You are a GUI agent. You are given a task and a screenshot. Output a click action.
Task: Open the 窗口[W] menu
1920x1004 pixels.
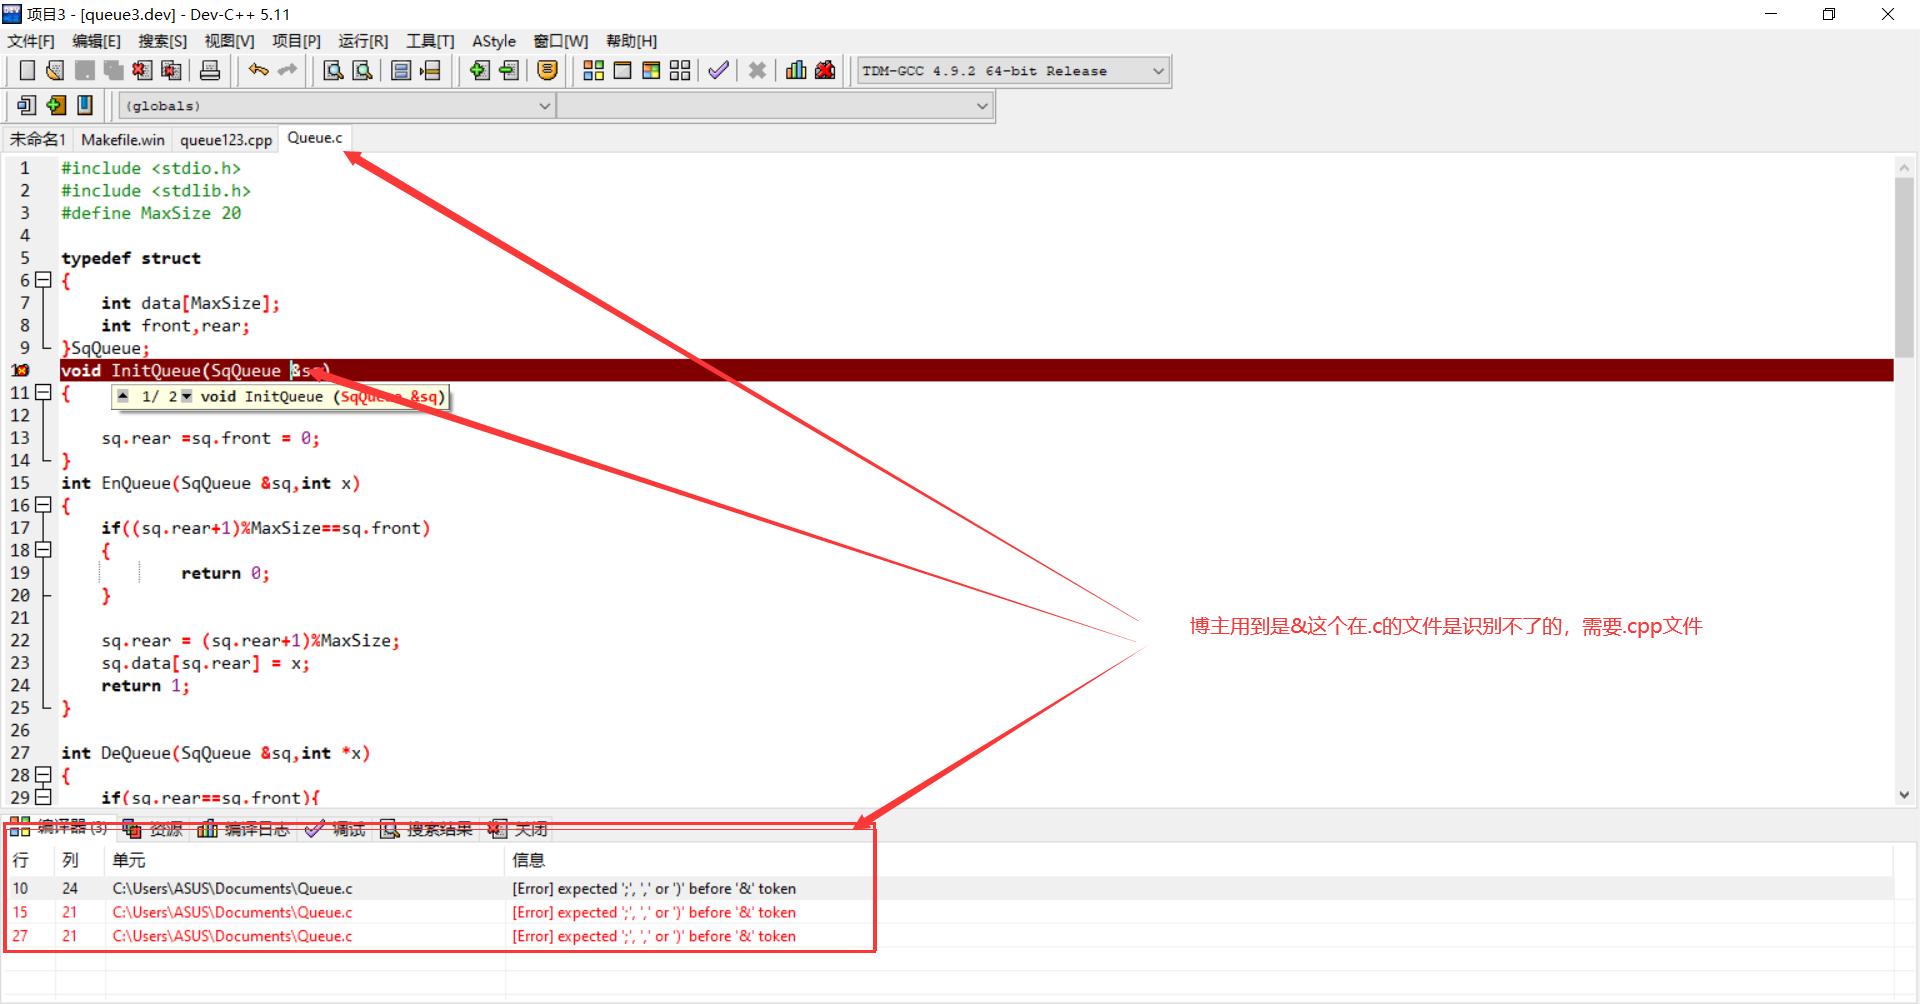[560, 41]
